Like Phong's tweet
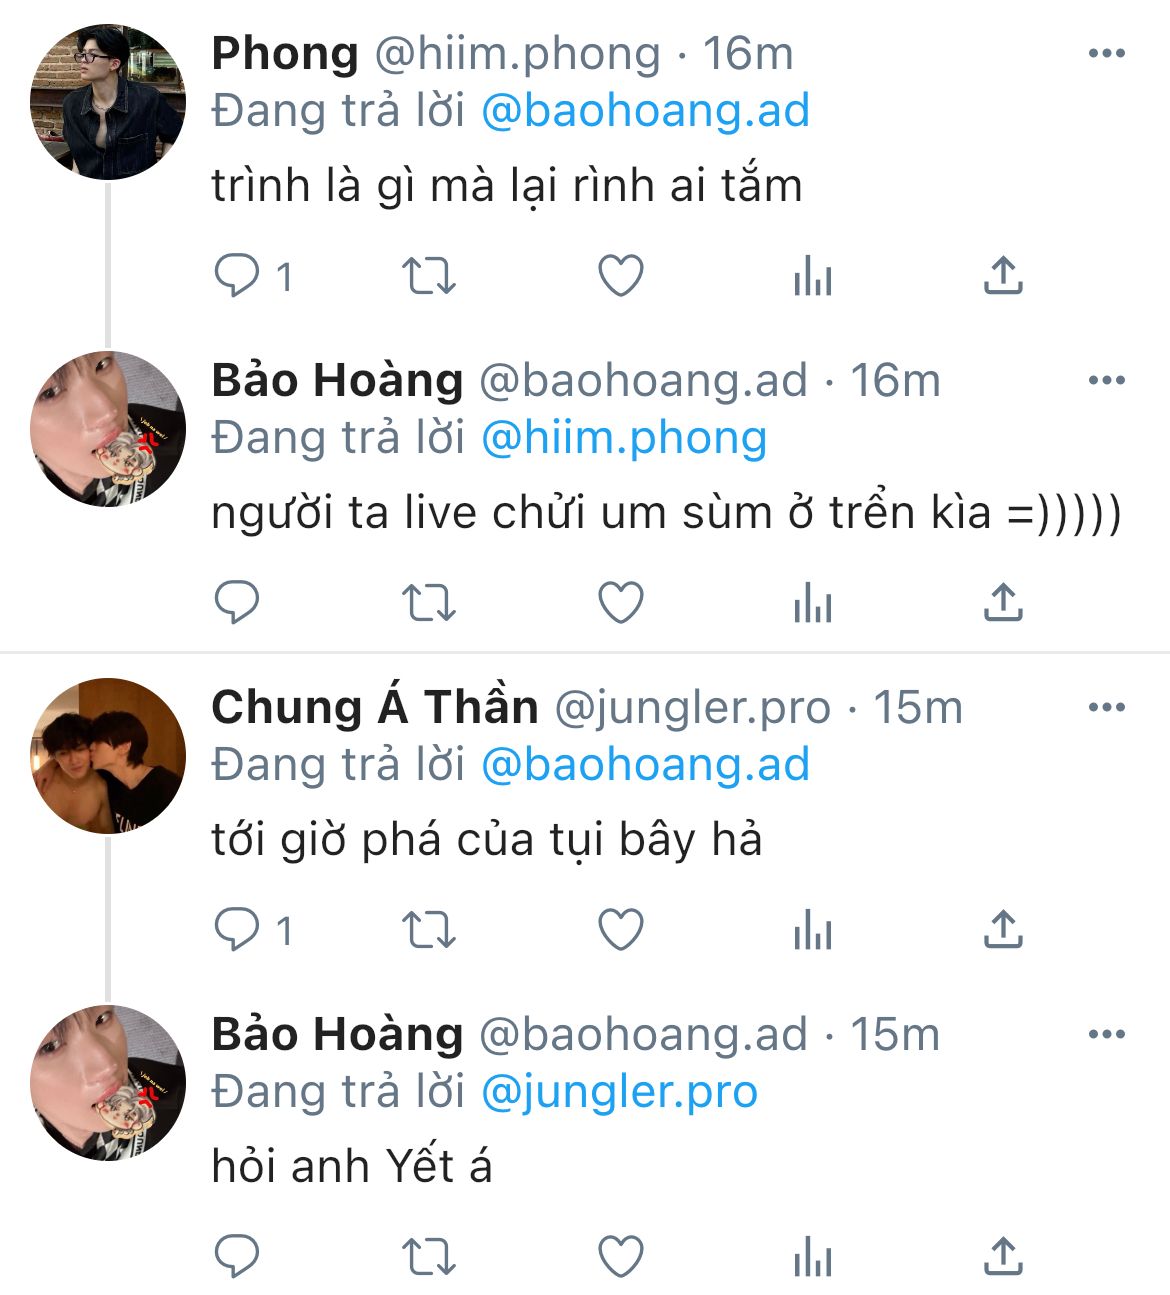The image size is (1170, 1295). 620,276
